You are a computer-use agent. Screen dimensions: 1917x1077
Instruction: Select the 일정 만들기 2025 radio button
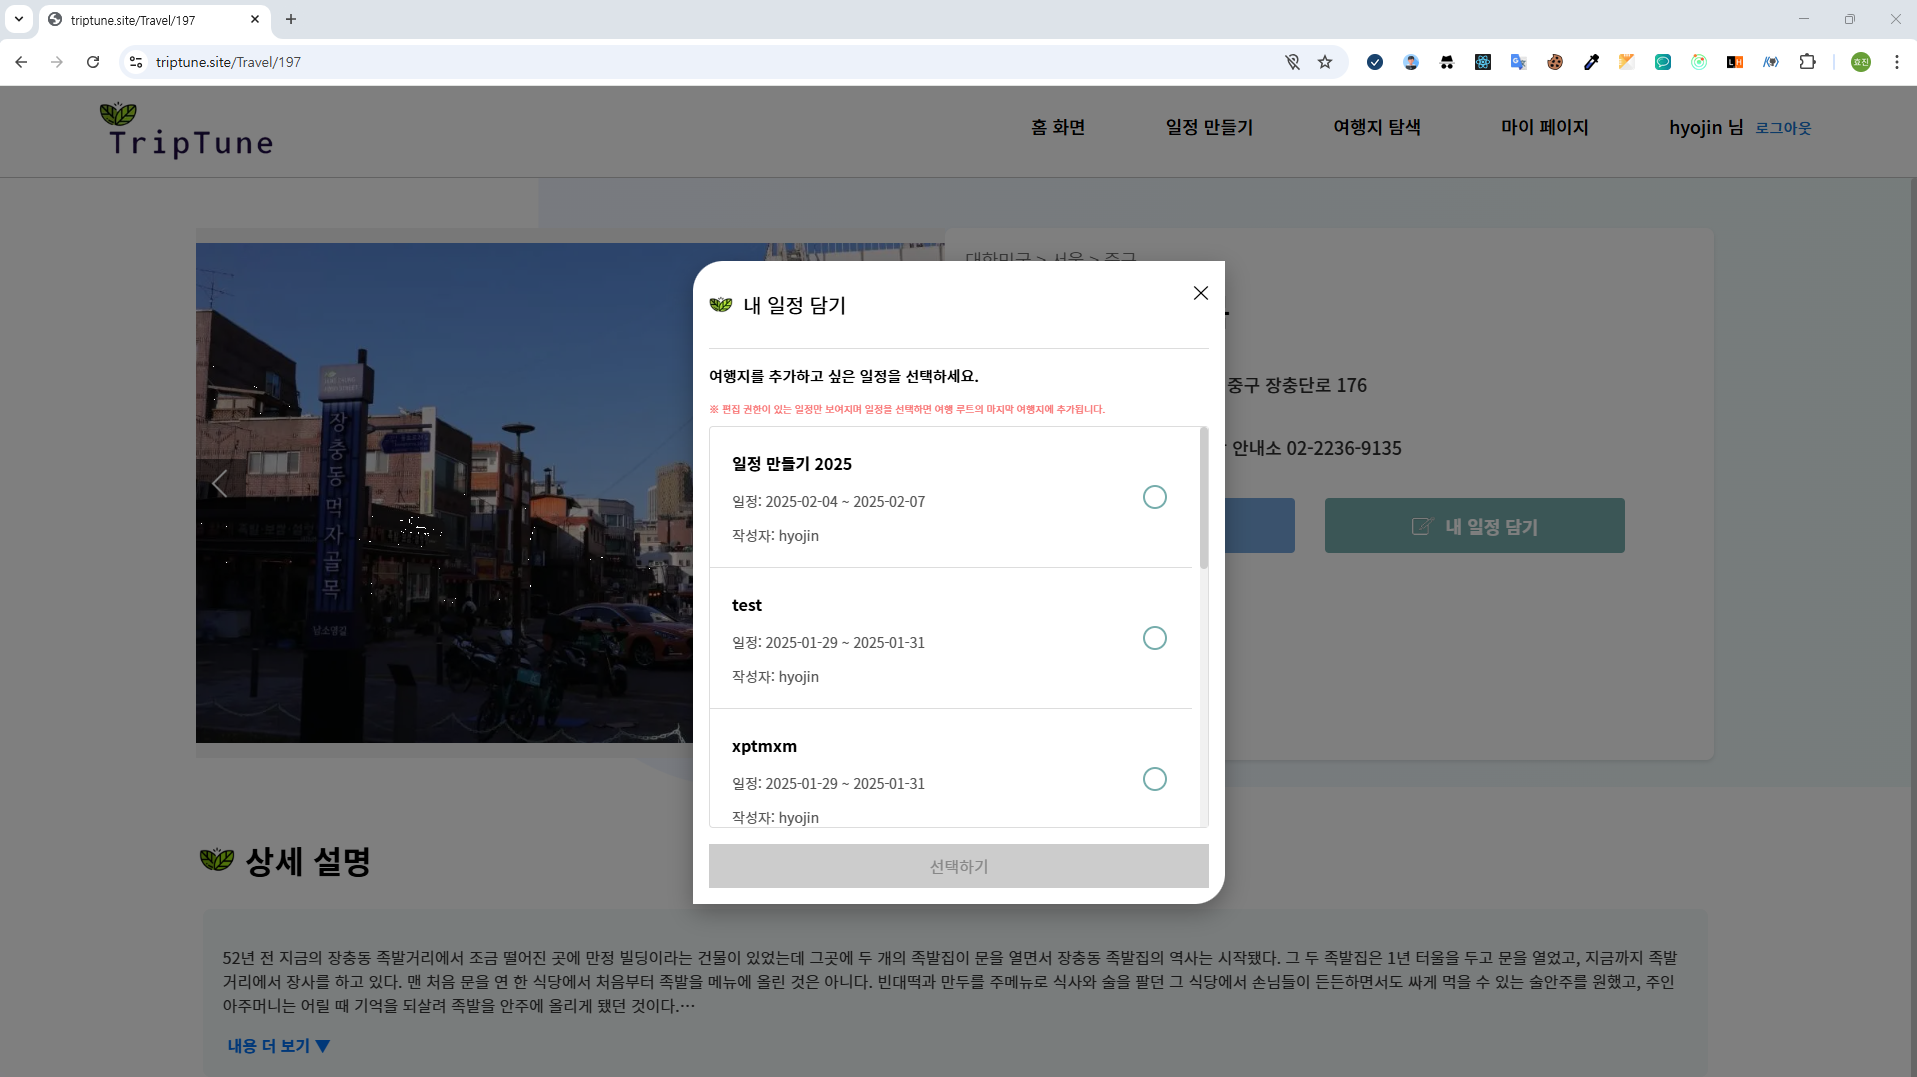click(1154, 497)
